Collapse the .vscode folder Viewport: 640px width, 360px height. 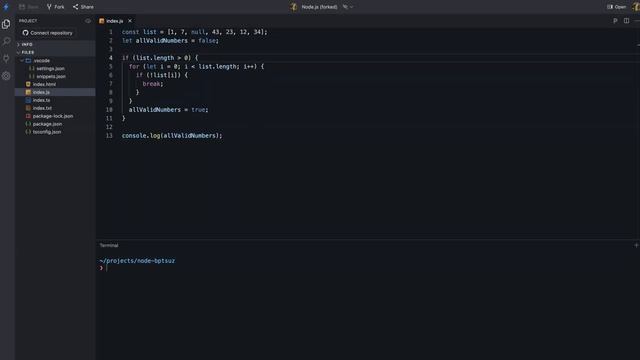point(22,60)
